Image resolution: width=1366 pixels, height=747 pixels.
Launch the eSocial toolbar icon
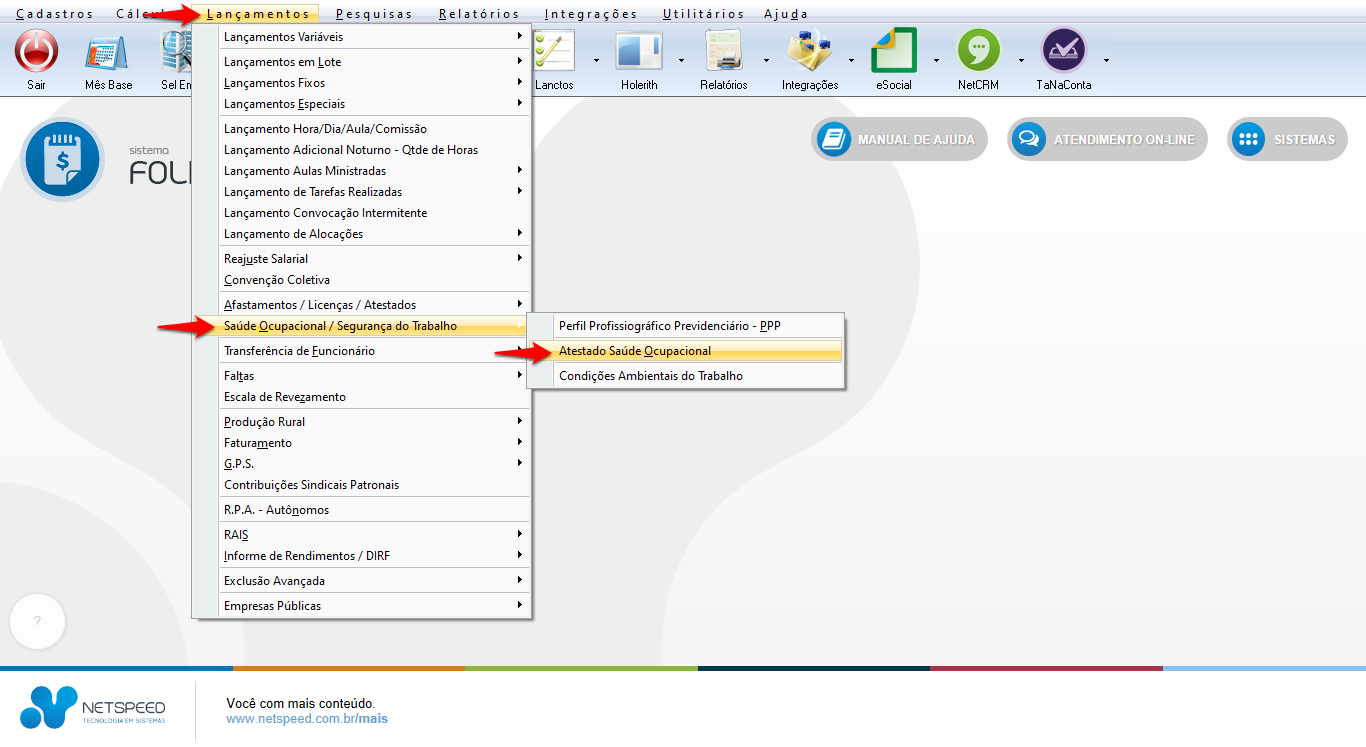[894, 51]
